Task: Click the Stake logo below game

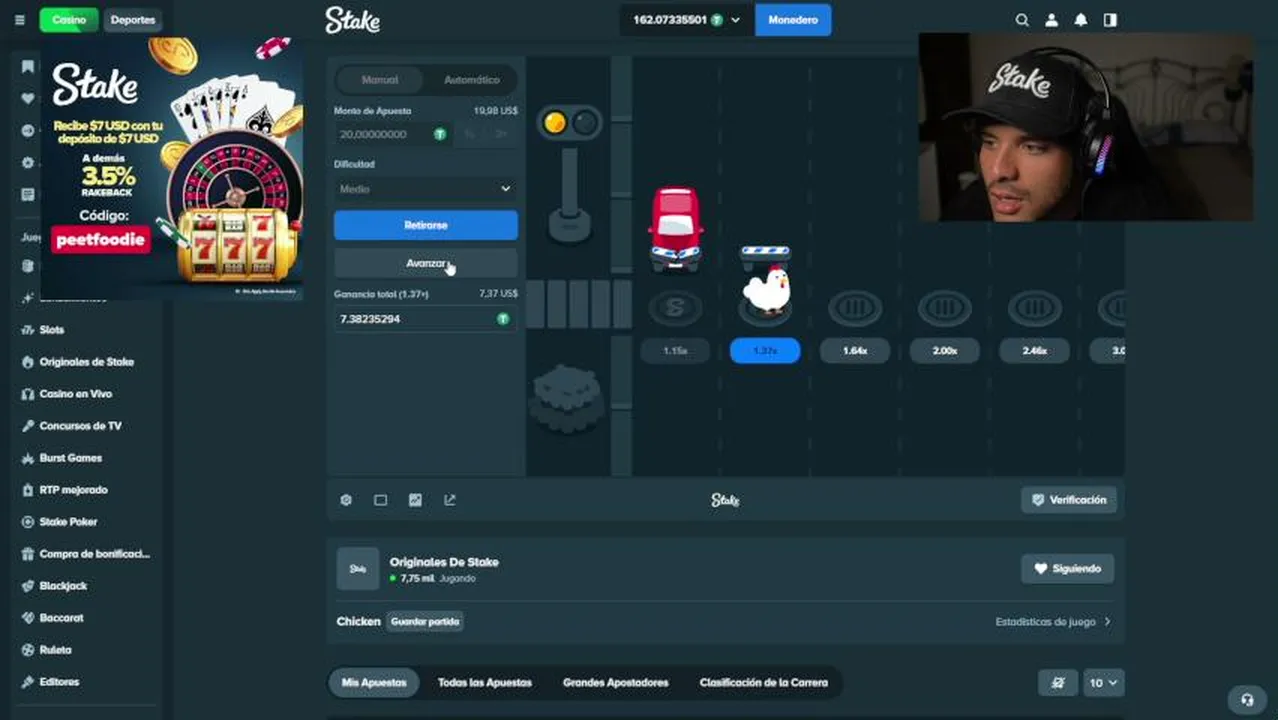Action: [725, 500]
